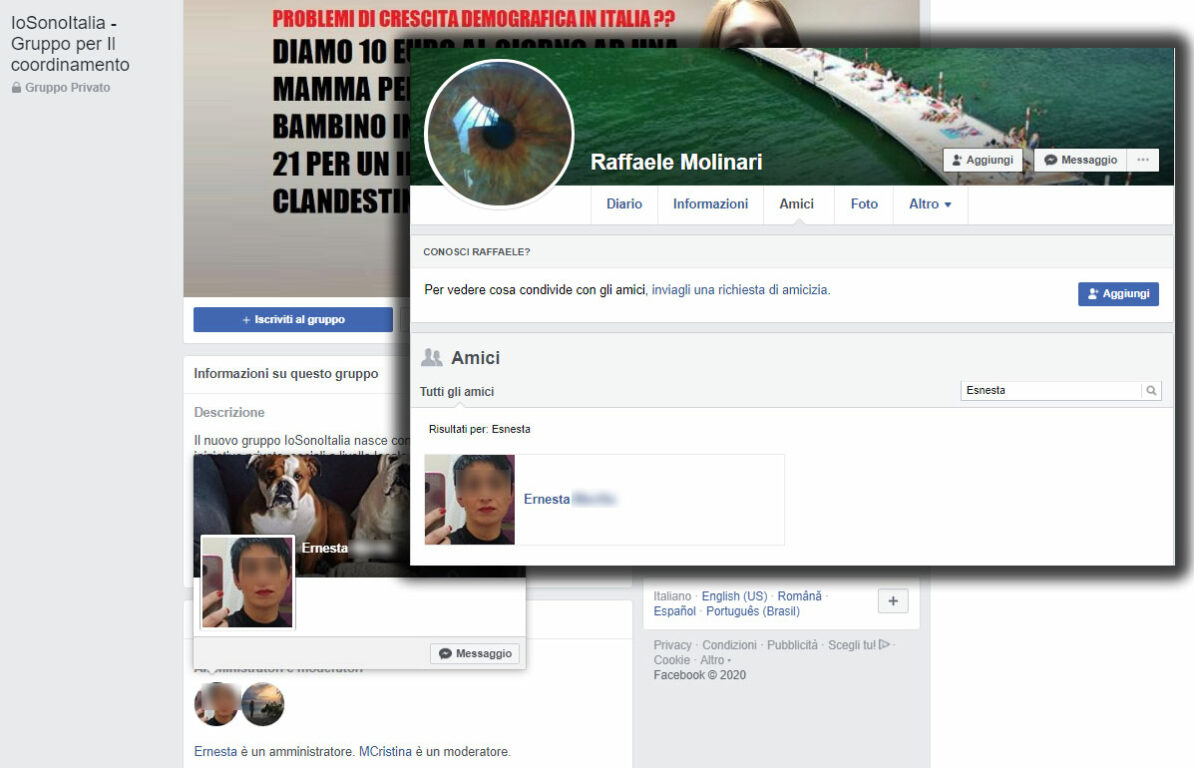Click the 'Risultati per: Esnesta' text
Screen dimensions: 1194x768
pyautogui.click(x=480, y=429)
